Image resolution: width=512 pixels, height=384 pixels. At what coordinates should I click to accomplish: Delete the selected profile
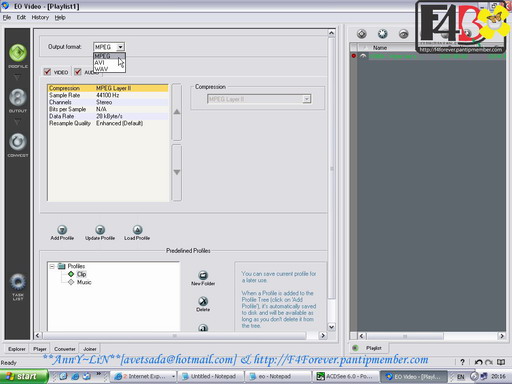pos(203,301)
